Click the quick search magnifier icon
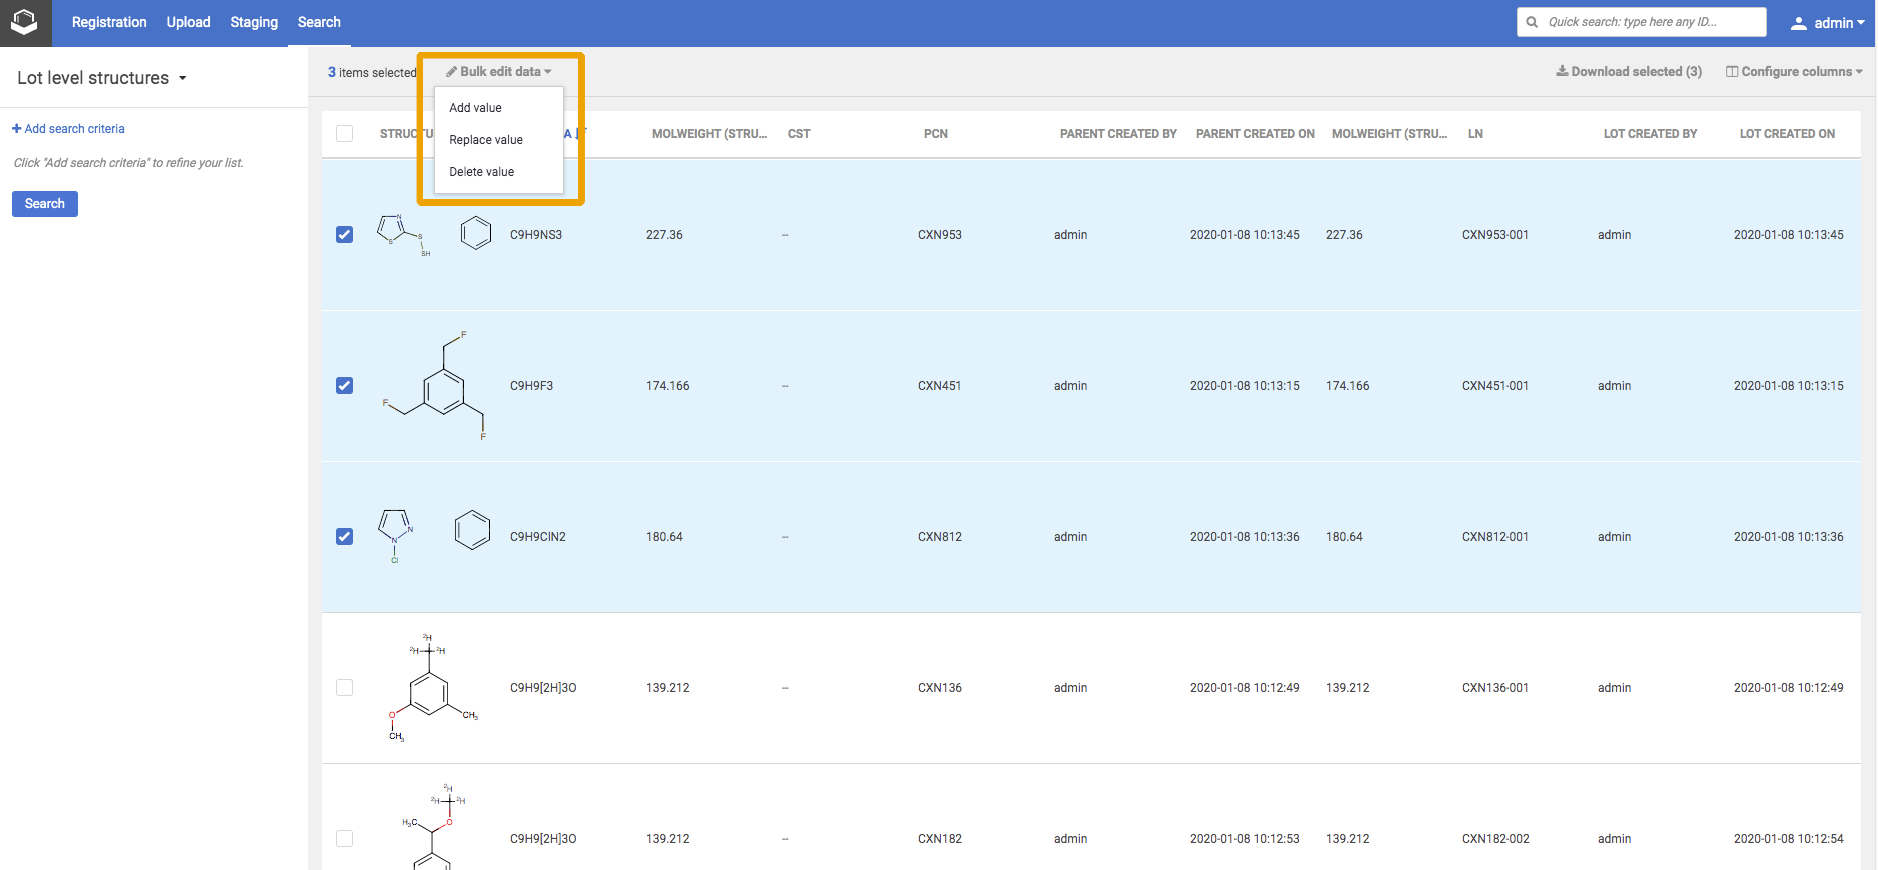 tap(1532, 22)
